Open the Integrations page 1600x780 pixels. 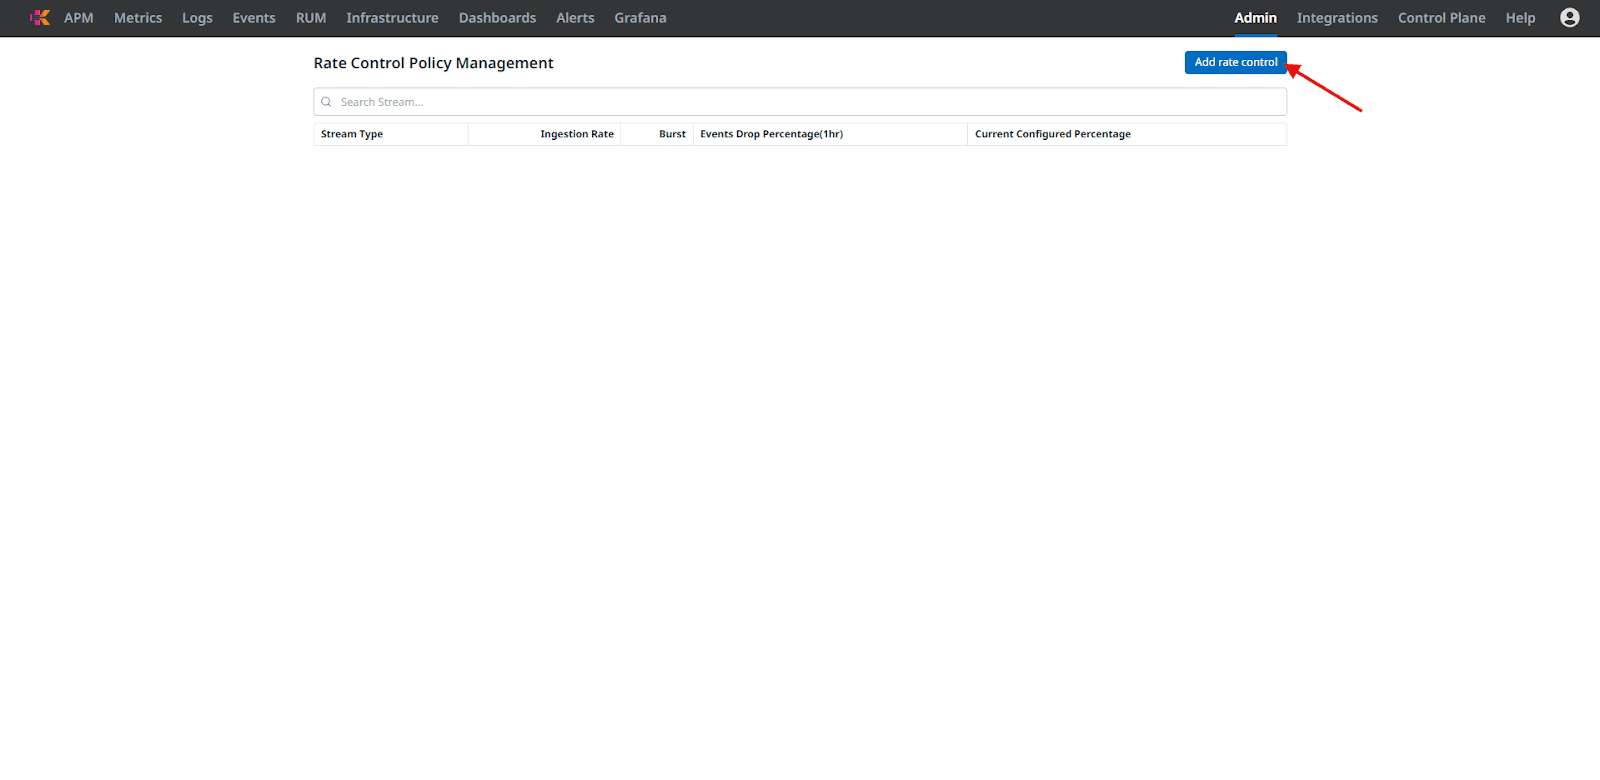click(1337, 18)
